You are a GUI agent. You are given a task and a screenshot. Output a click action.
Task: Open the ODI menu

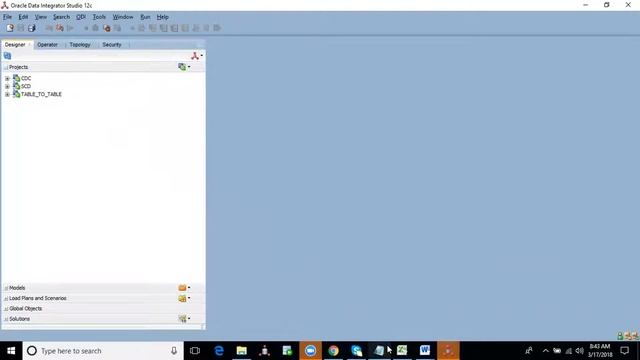pos(81,17)
